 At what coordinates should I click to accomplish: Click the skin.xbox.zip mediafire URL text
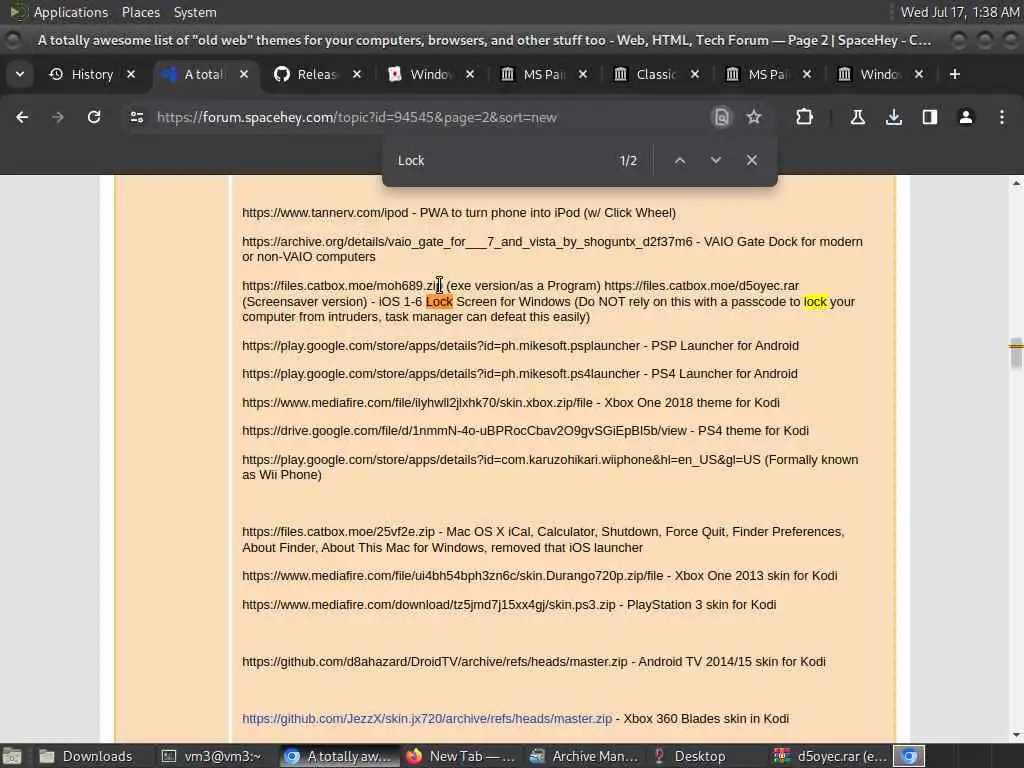coord(417,402)
